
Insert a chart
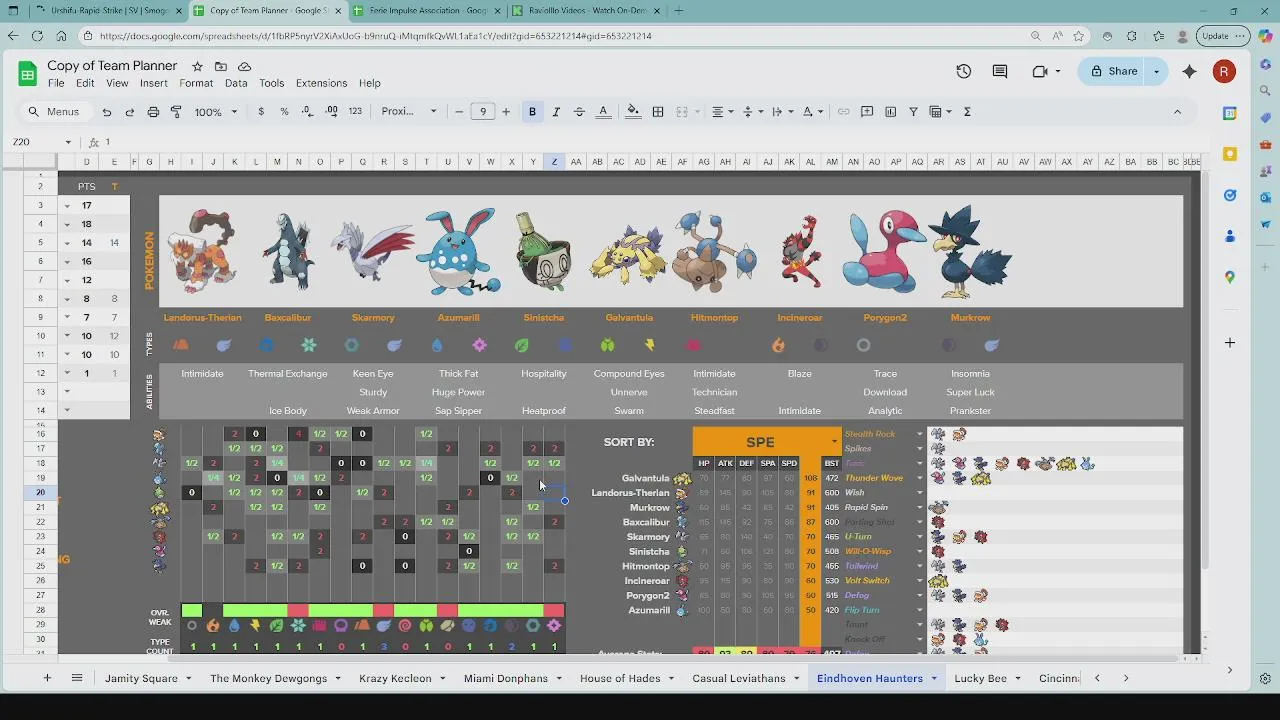tap(890, 112)
